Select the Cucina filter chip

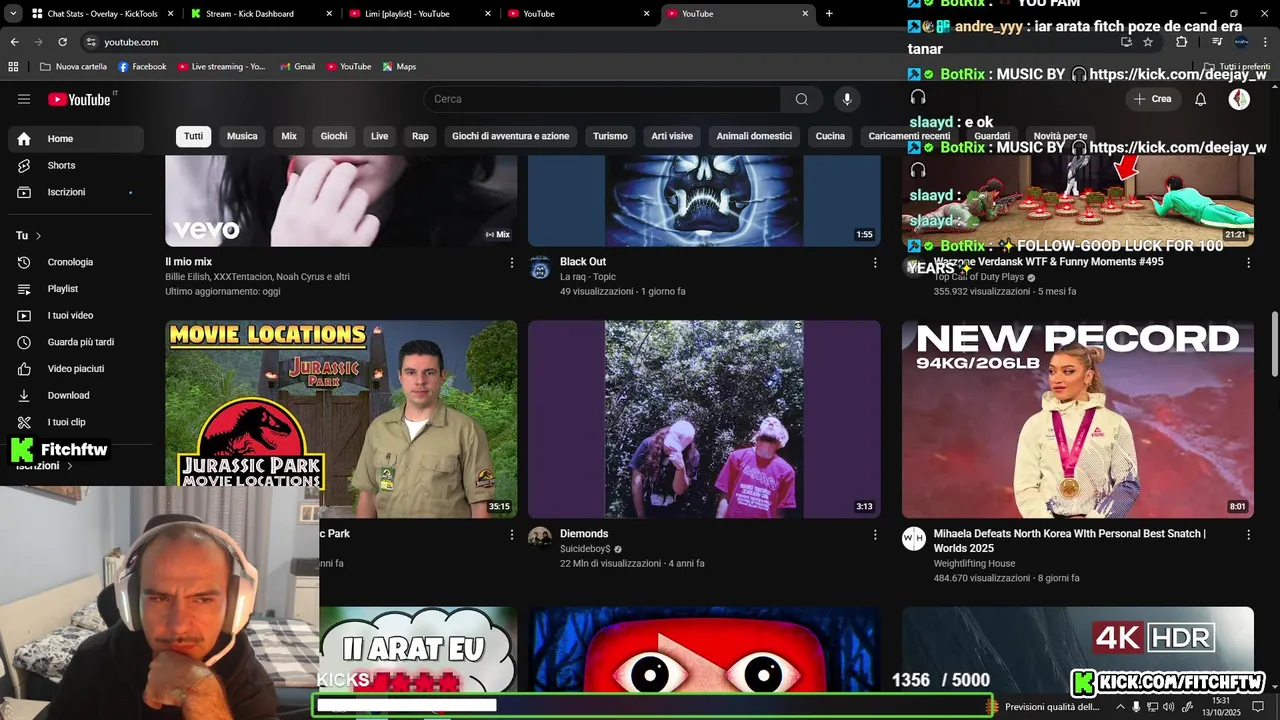[x=830, y=136]
